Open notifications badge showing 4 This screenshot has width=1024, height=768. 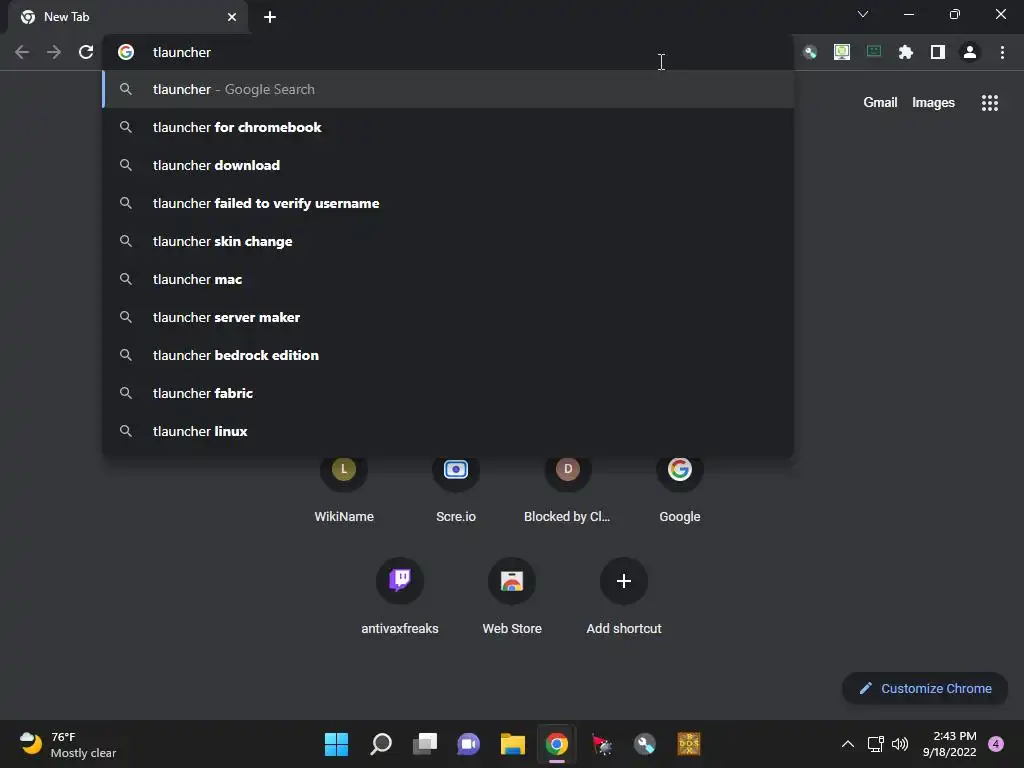996,744
